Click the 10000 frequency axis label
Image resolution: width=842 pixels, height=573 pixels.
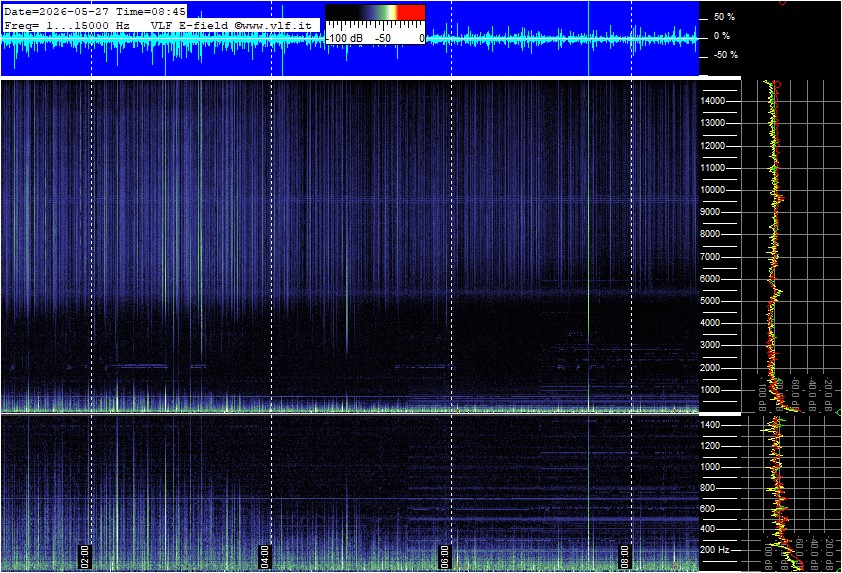[713, 190]
